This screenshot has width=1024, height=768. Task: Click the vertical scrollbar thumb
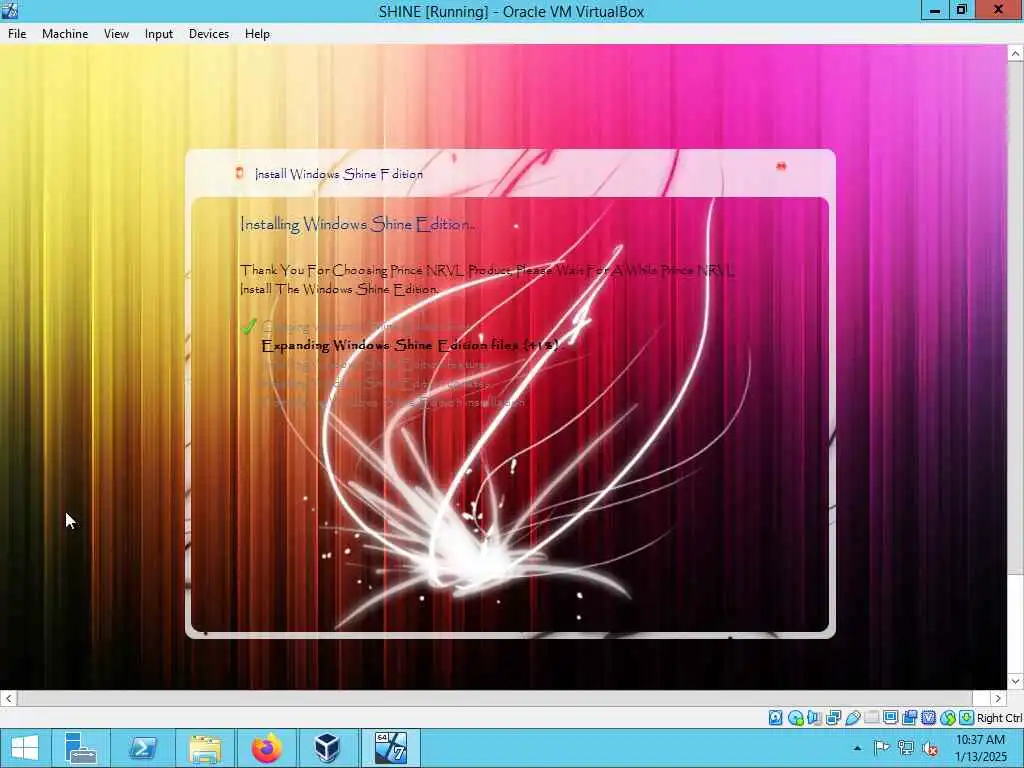[1015, 319]
